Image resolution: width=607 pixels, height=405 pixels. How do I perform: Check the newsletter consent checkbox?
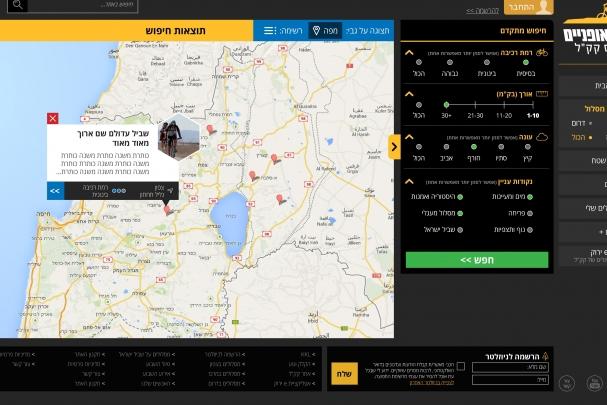click(461, 366)
